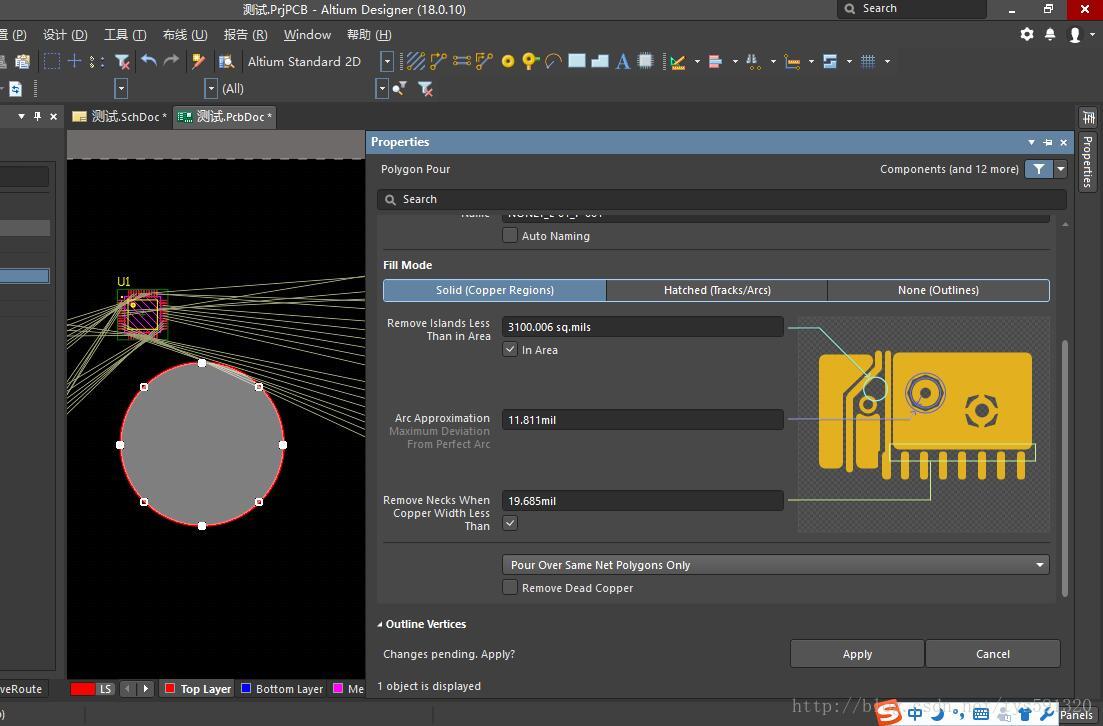The height and width of the screenshot is (726, 1103).
Task: Click the Properties panel Search field
Action: (x=721, y=199)
